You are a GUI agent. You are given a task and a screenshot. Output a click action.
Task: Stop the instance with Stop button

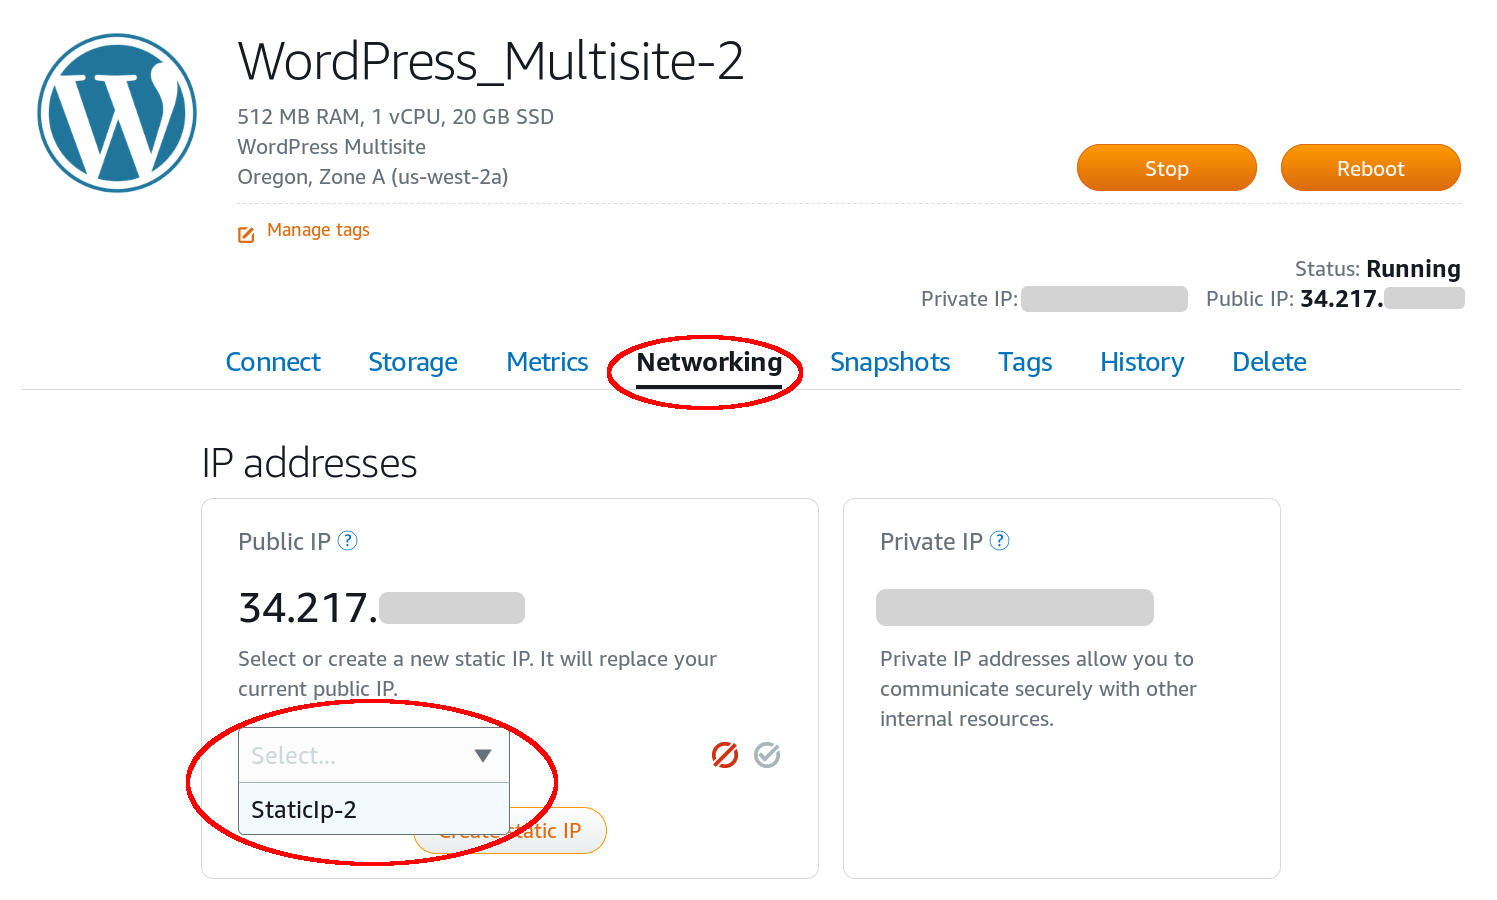(x=1167, y=168)
